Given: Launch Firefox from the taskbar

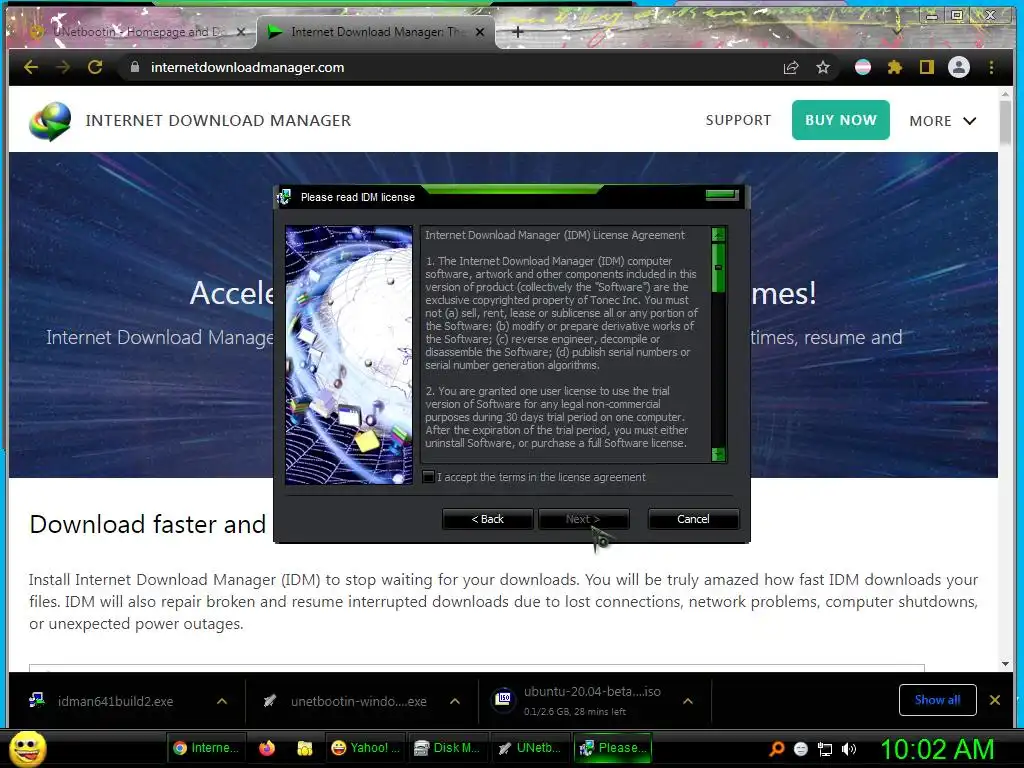Looking at the screenshot, I should [x=267, y=748].
